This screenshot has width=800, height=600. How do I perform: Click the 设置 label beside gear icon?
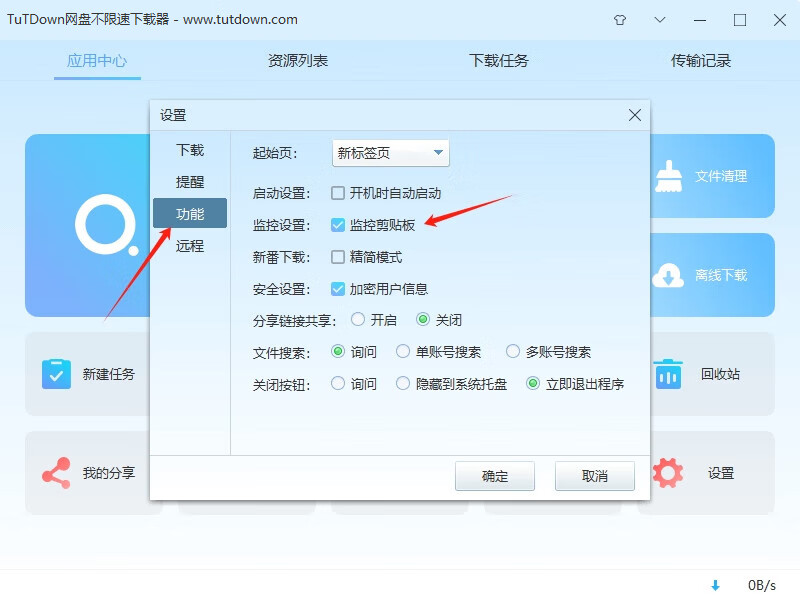tap(721, 473)
